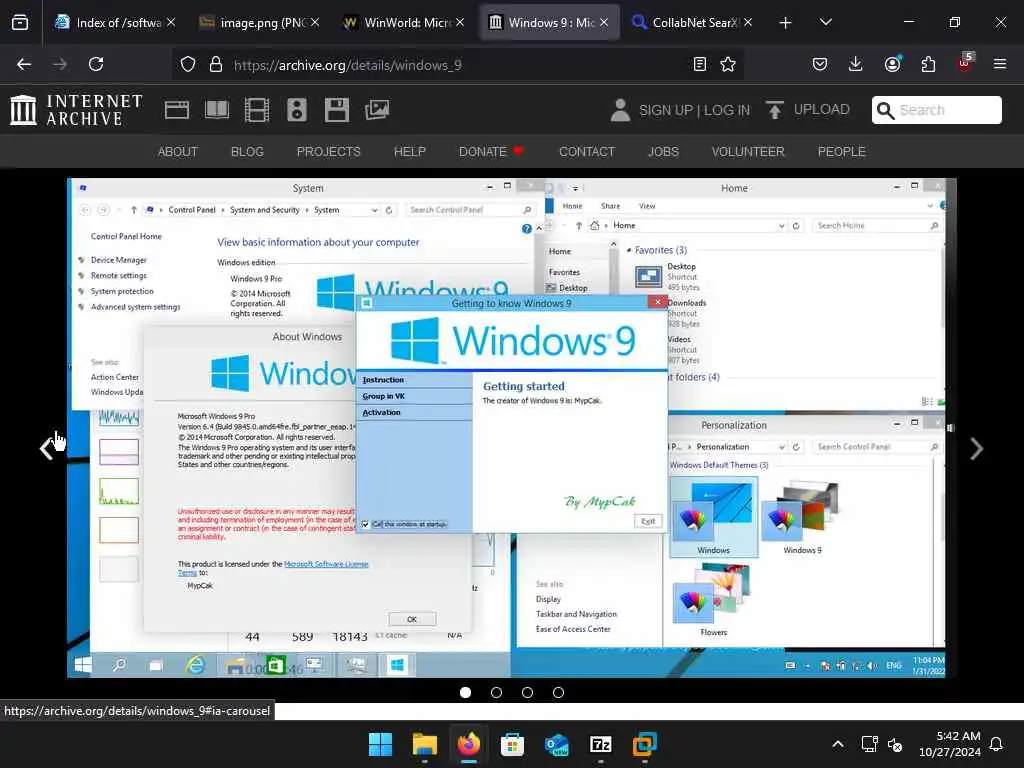Viewport: 1024px width, 768px height.
Task: Go back using the browser back arrow
Action: coord(24,64)
